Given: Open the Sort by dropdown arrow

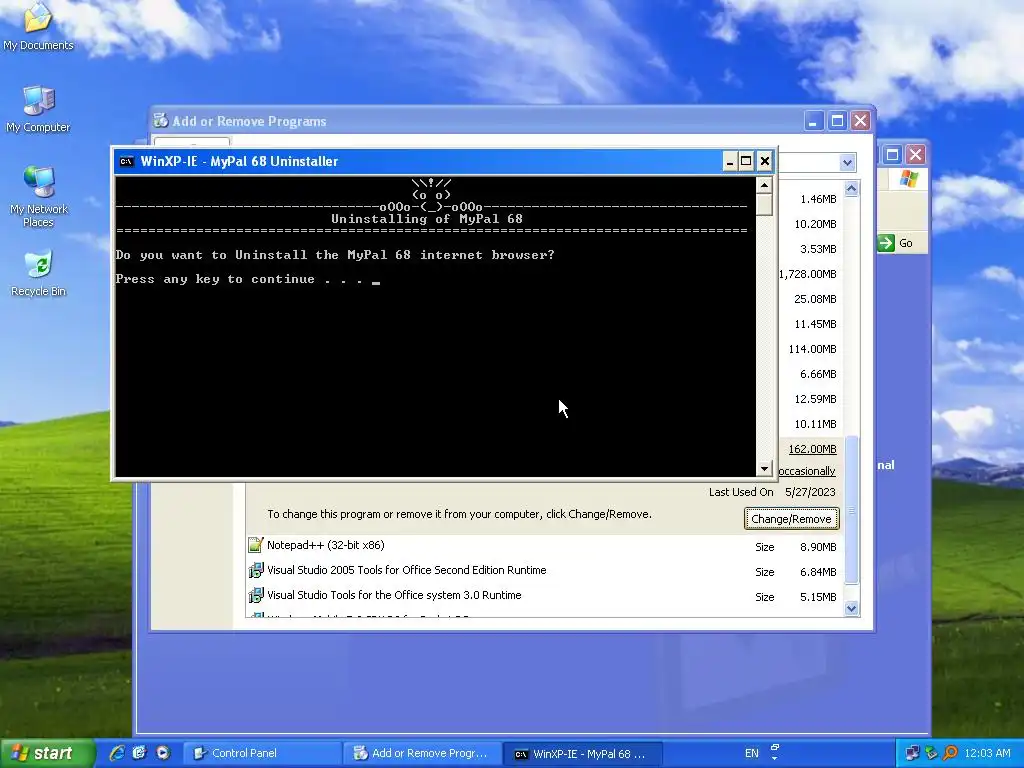Looking at the screenshot, I should point(847,162).
